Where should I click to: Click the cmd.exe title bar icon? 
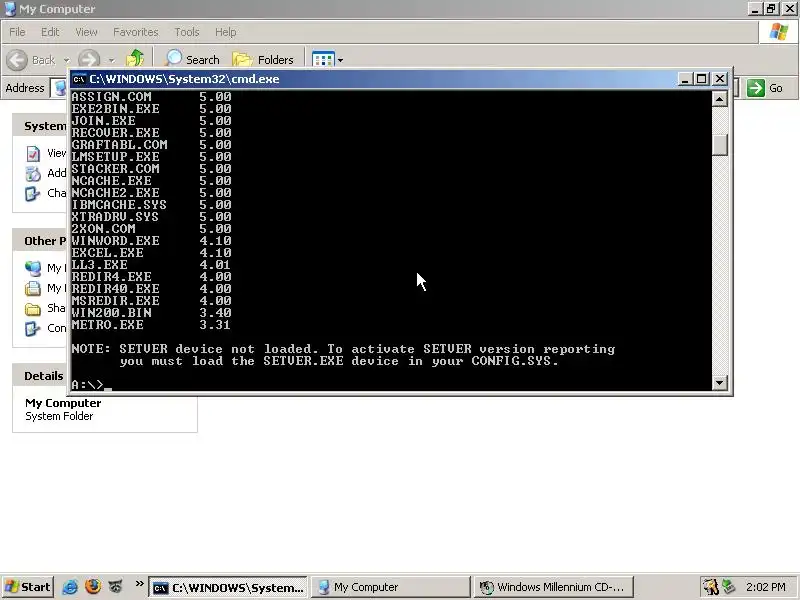[x=79, y=79]
